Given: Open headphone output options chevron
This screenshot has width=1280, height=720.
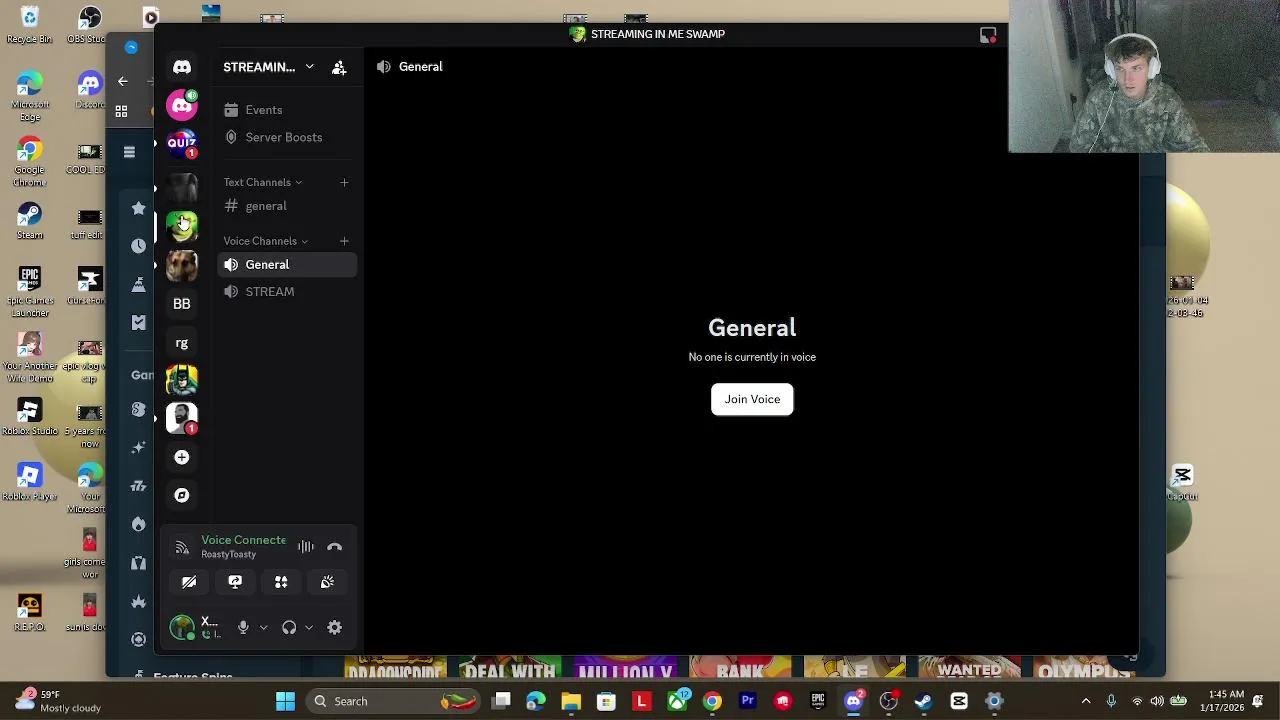Looking at the screenshot, I should click(x=309, y=628).
